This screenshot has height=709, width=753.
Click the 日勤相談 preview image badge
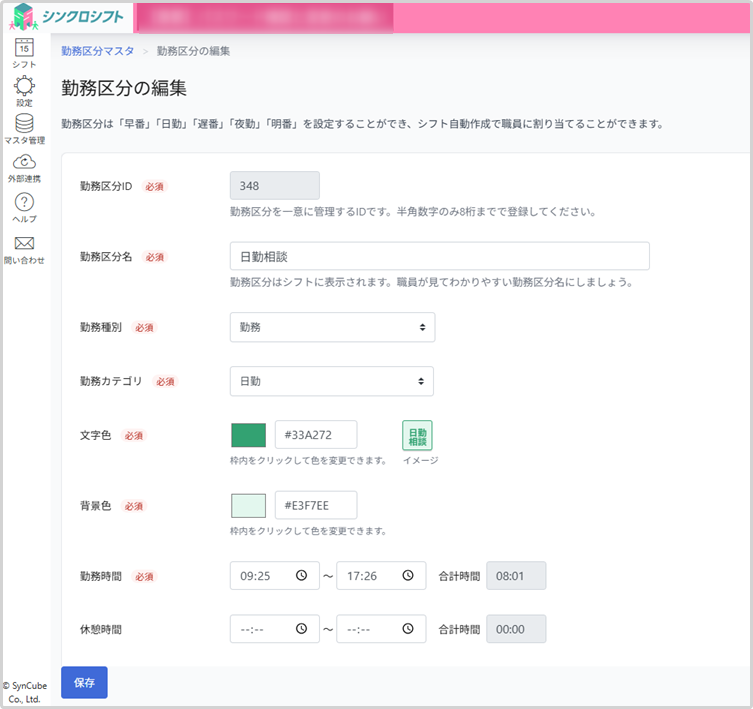(x=417, y=435)
